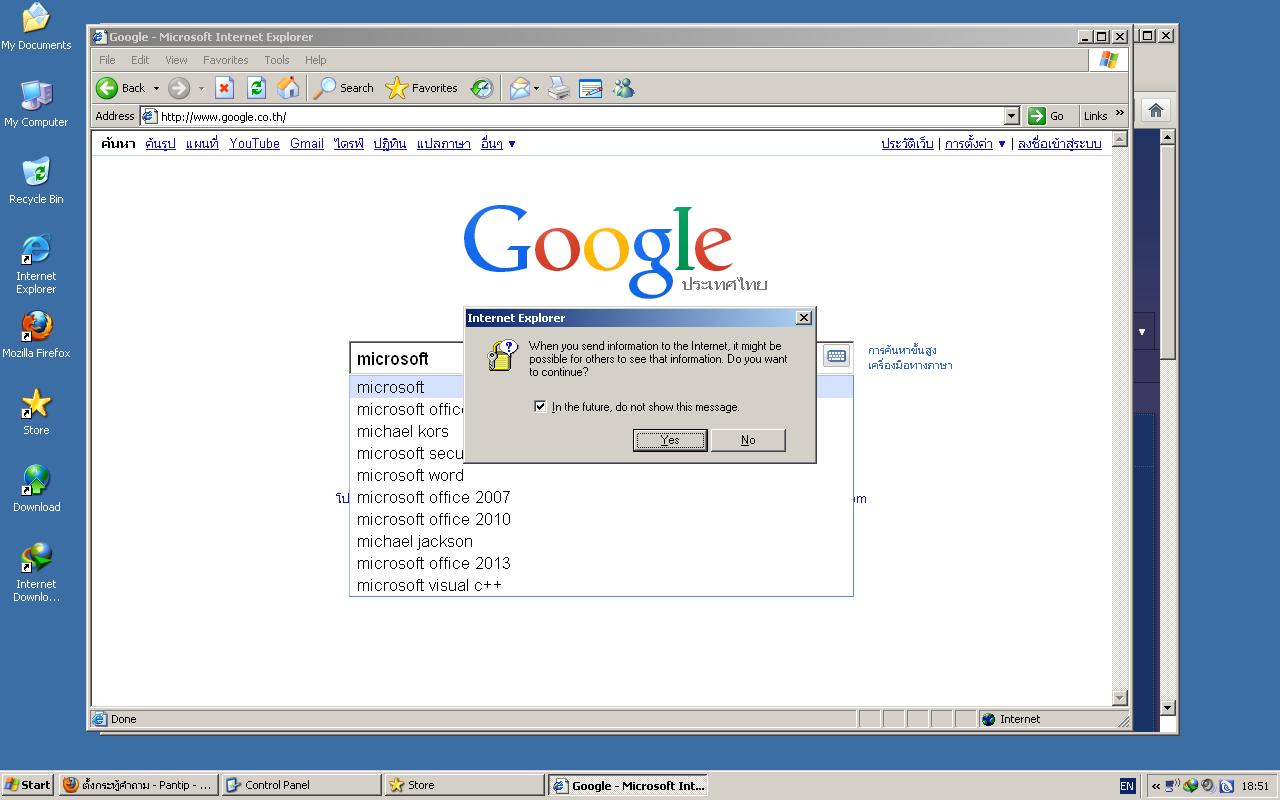Screen dimensions: 1280x800
Task: Expand the Links toolbar chevron
Action: pyautogui.click(x=1119, y=114)
